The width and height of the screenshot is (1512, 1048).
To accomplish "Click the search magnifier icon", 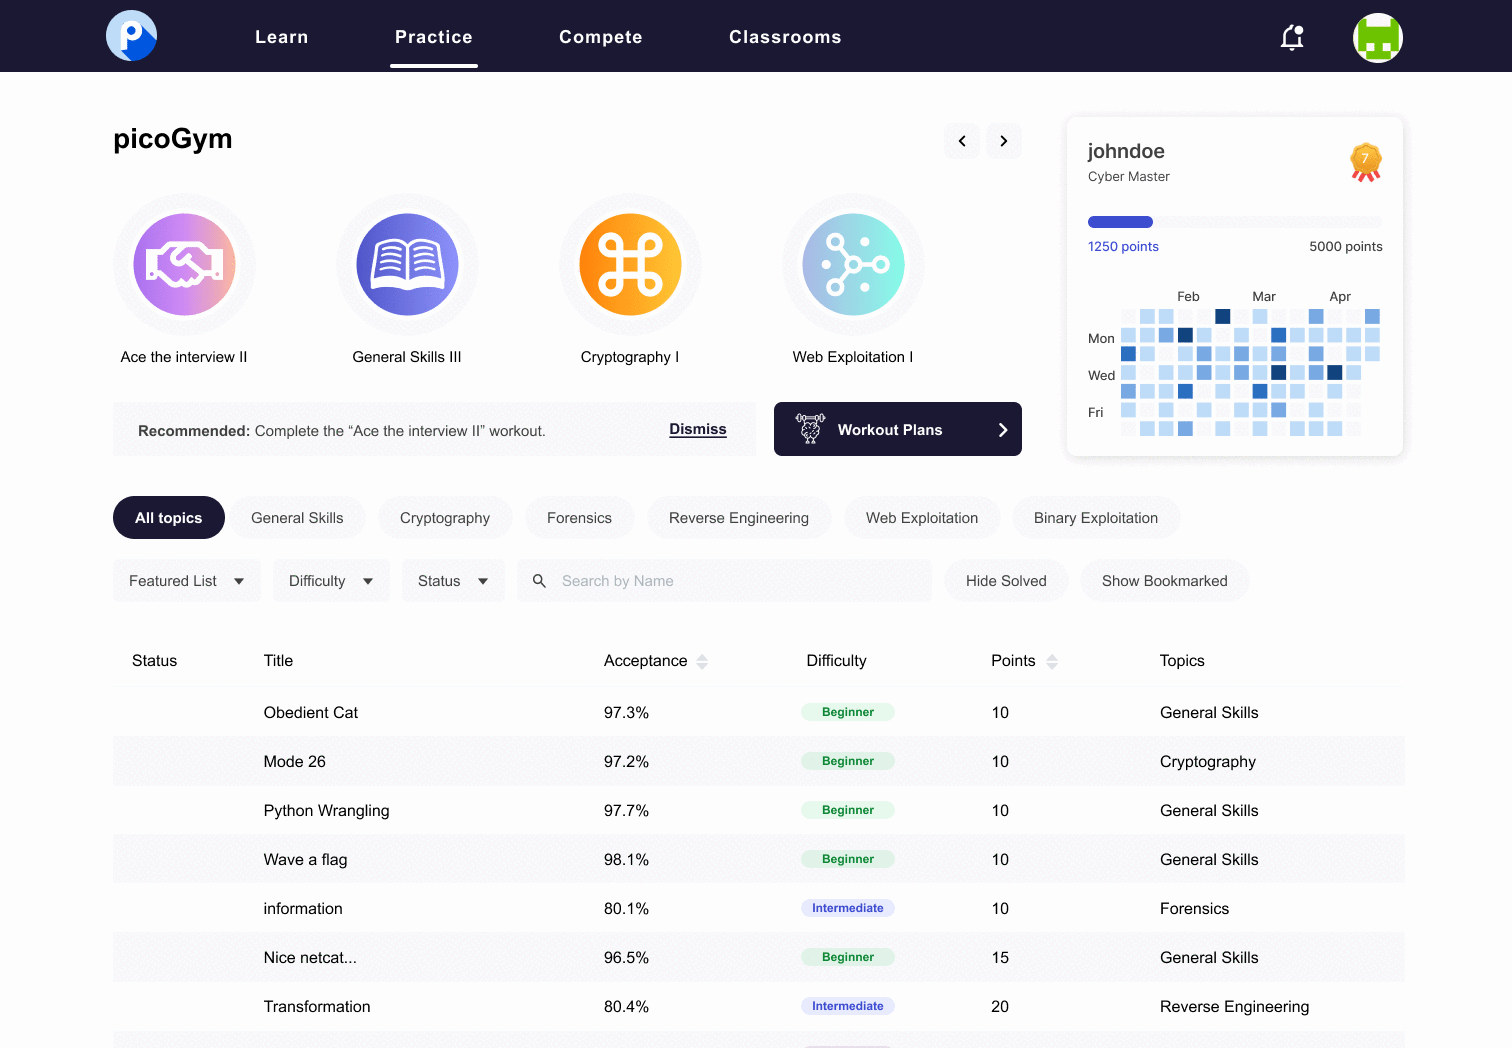I will tap(539, 581).
